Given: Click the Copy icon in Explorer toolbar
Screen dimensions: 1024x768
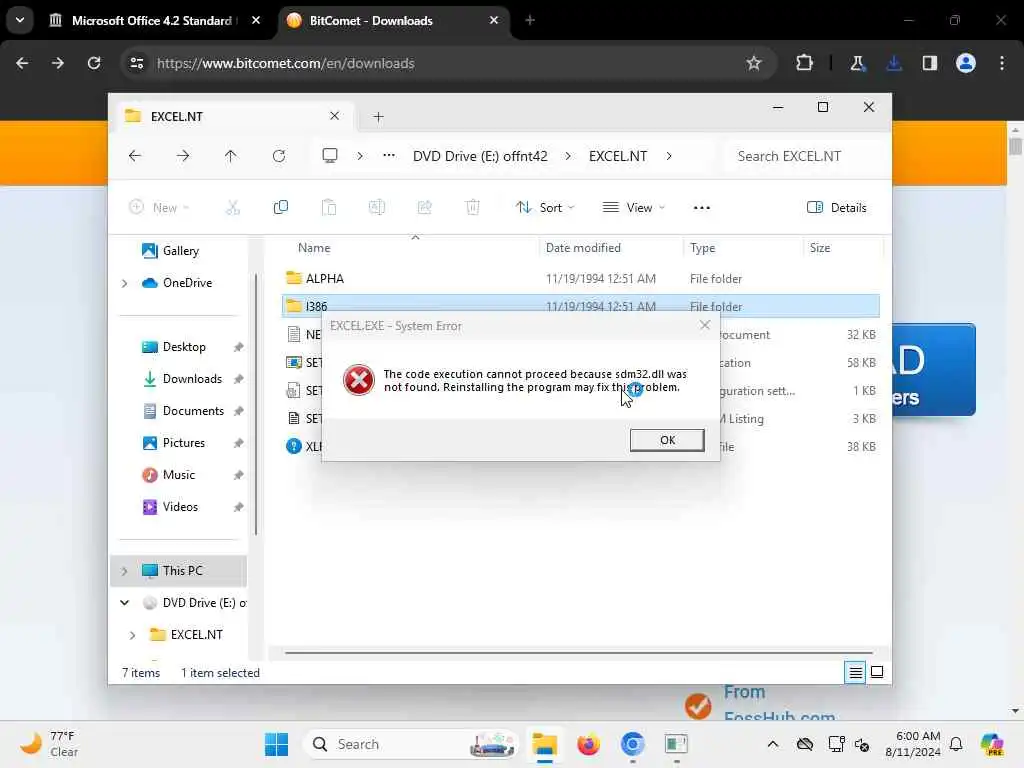Looking at the screenshot, I should (x=281, y=208).
